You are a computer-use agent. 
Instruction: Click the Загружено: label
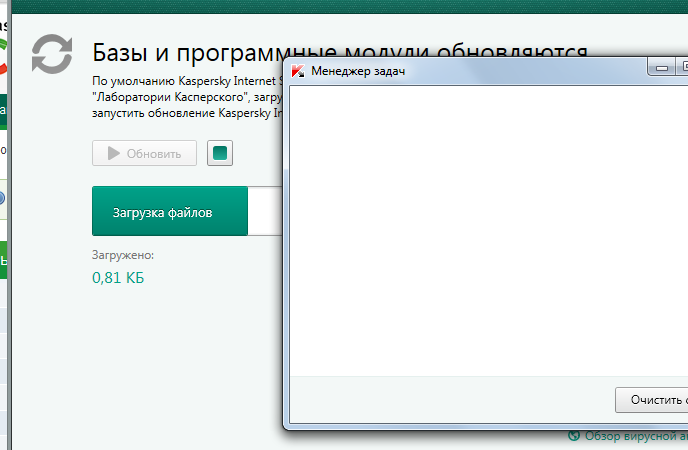(123, 255)
